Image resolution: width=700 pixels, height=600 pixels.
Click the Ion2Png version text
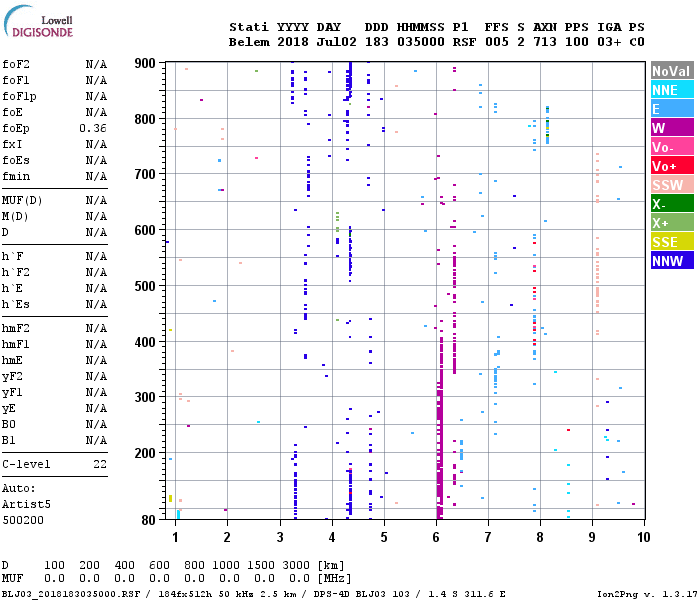coord(647,594)
